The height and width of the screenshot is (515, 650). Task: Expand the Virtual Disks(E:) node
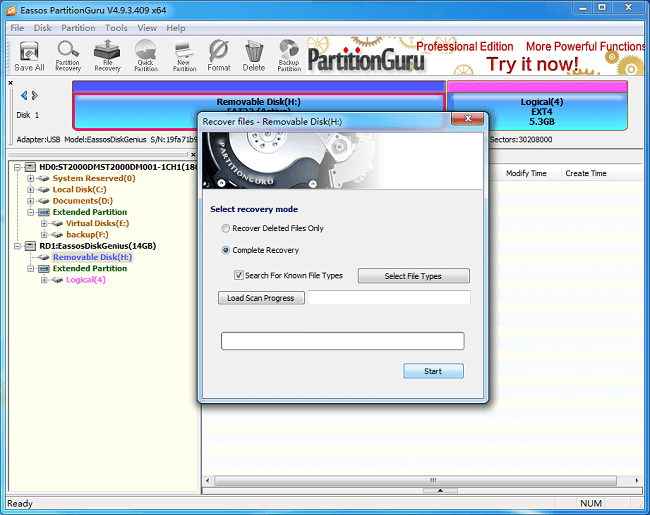pos(44,223)
